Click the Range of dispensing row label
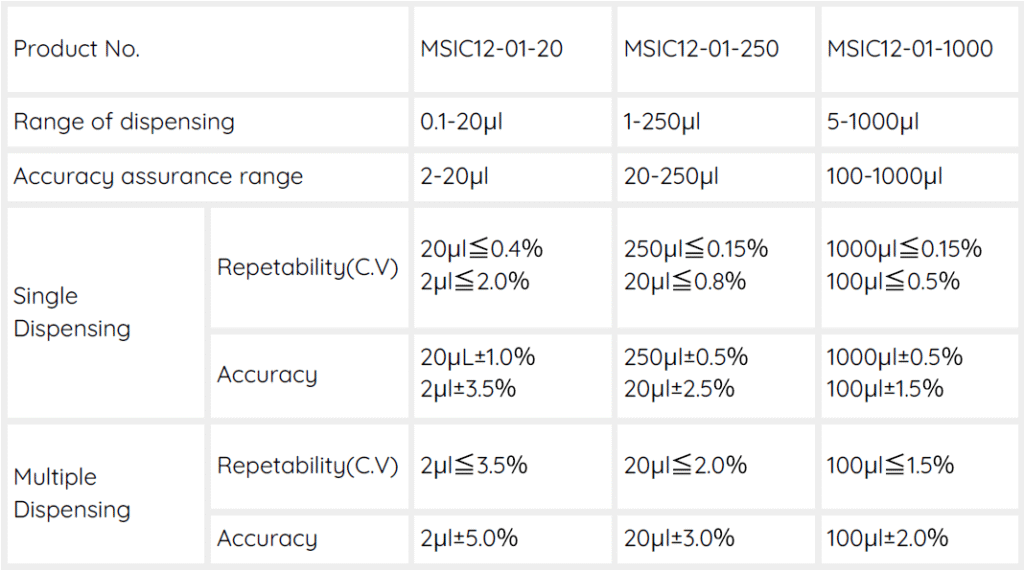1024x571 pixels. 124,122
